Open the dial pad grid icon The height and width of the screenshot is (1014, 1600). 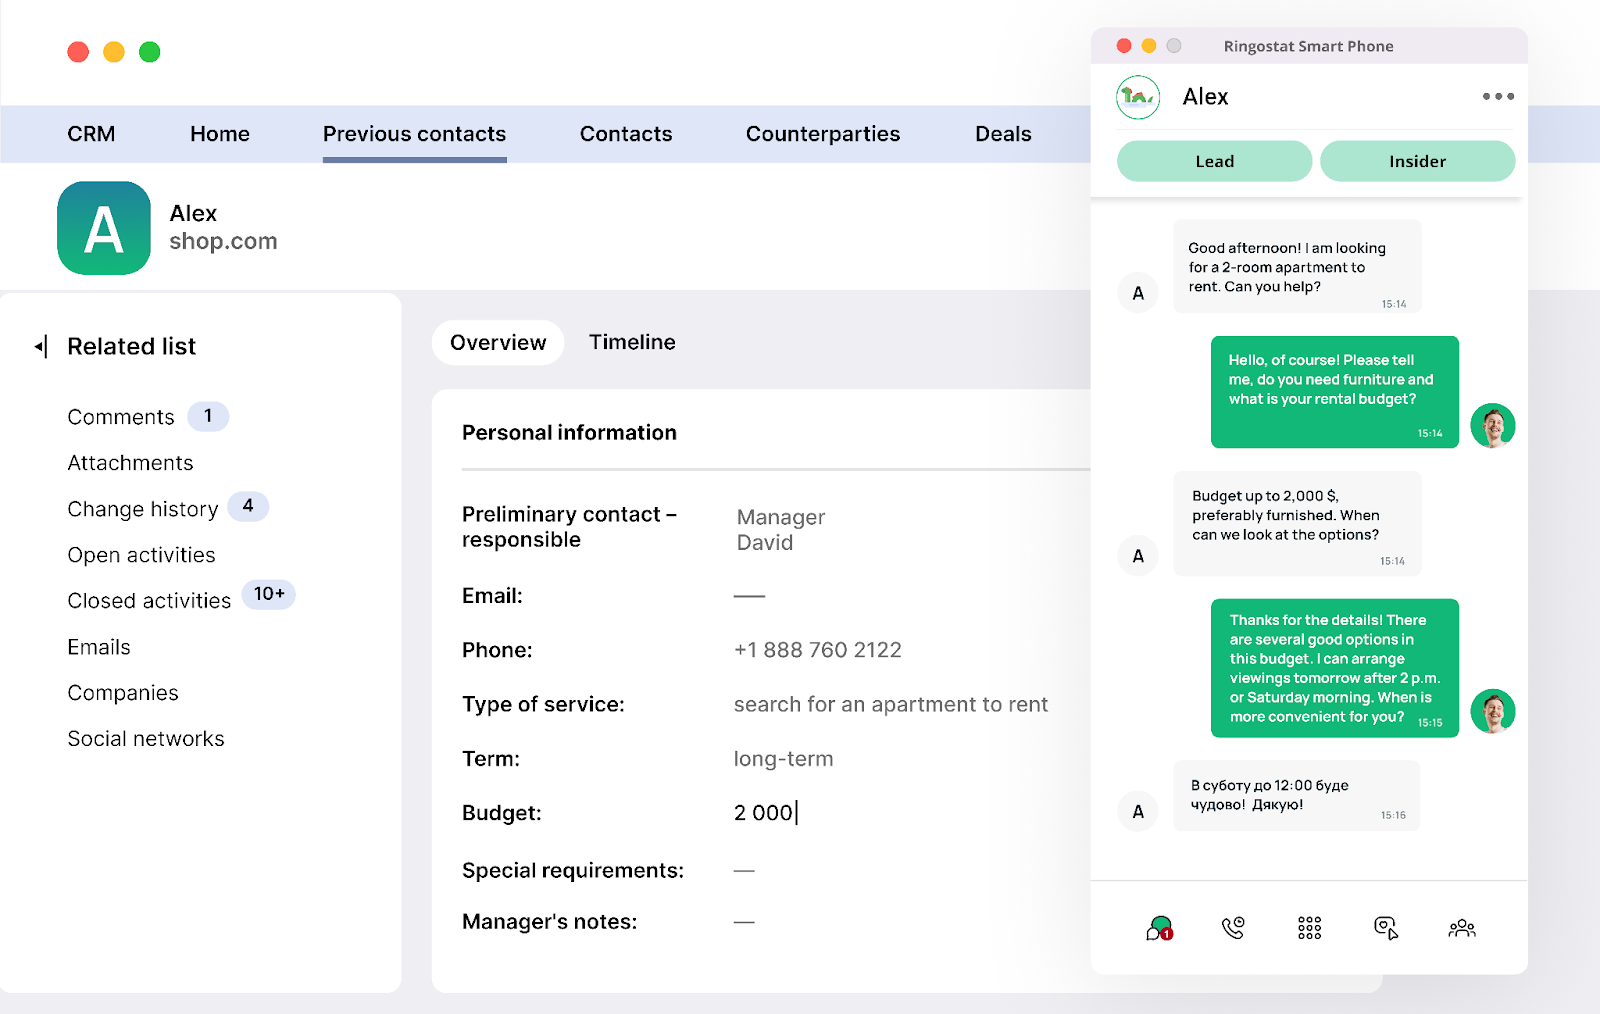pos(1309,928)
